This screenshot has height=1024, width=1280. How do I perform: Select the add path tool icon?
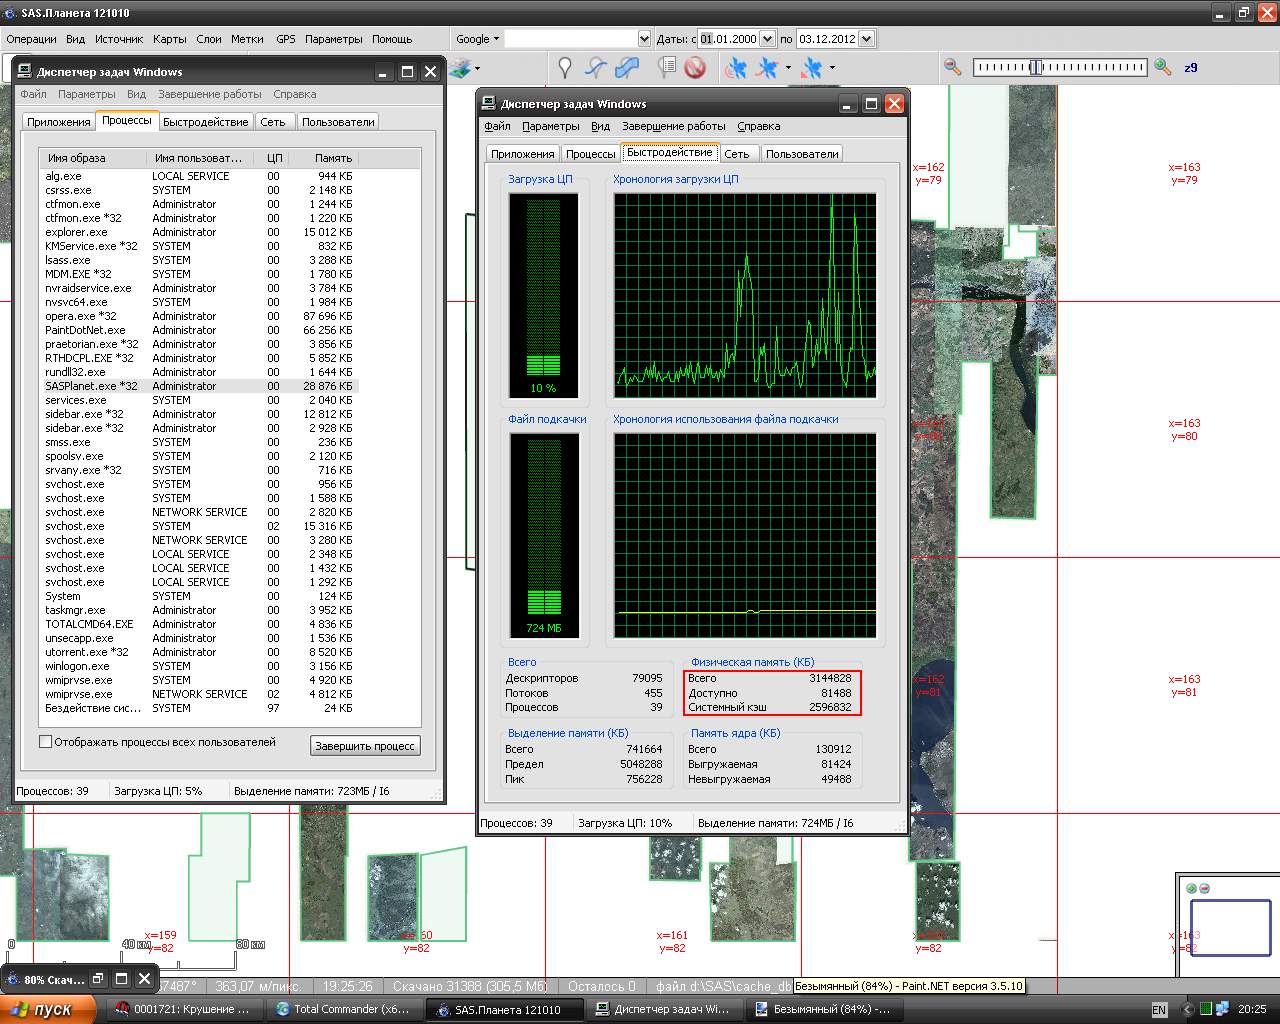596,68
